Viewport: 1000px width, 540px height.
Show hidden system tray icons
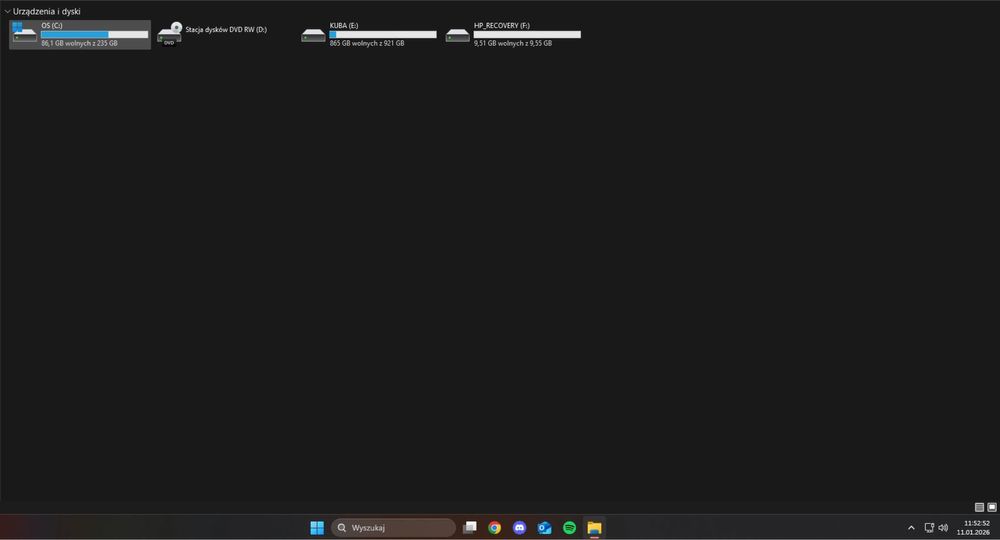tap(911, 528)
